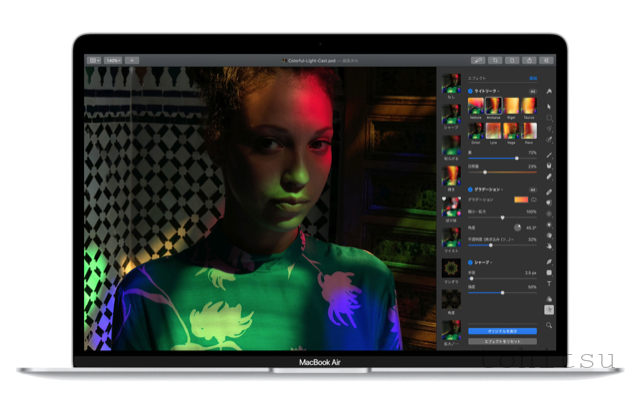640x393 pixels.
Task: Open the orange gradient color swatch
Action: pos(521,200)
